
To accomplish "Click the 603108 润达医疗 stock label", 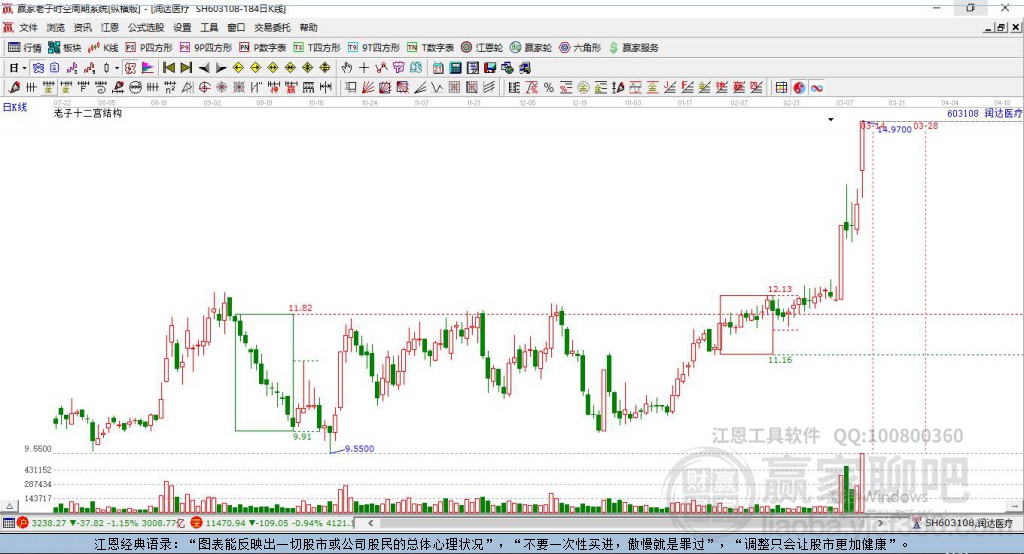I will click(984, 113).
